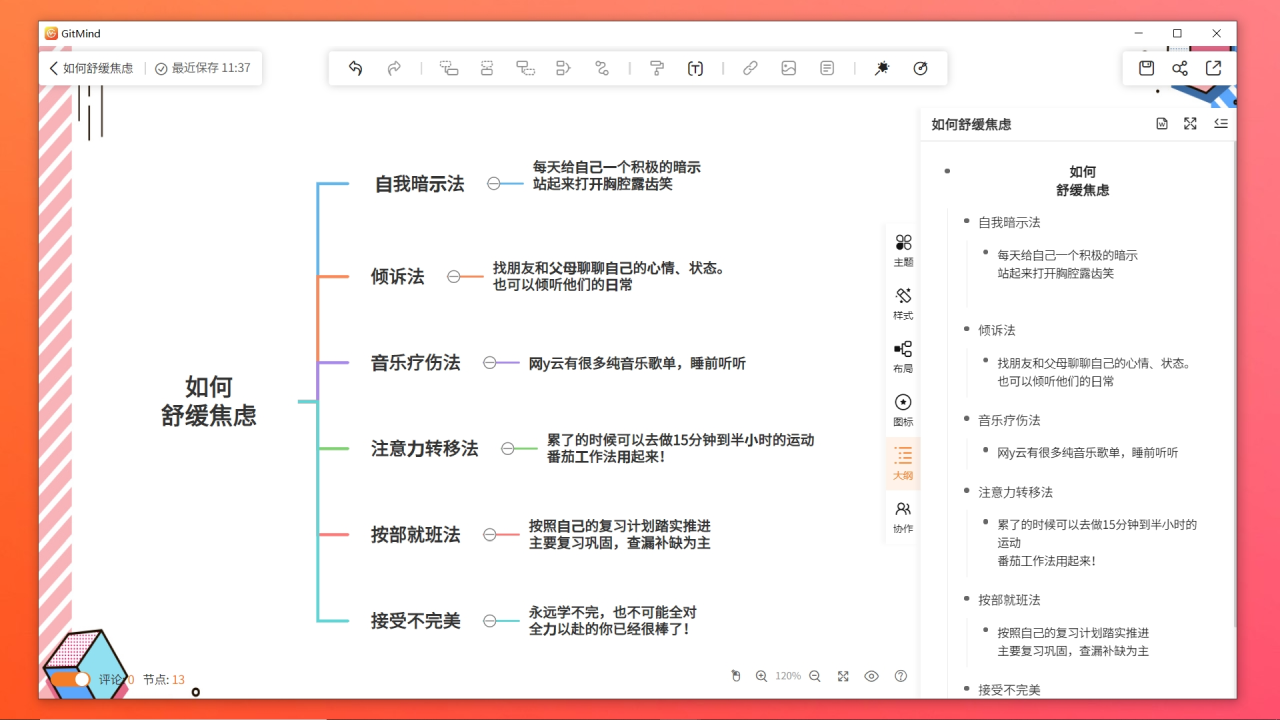Open the 主题 theme panel

pos(902,250)
